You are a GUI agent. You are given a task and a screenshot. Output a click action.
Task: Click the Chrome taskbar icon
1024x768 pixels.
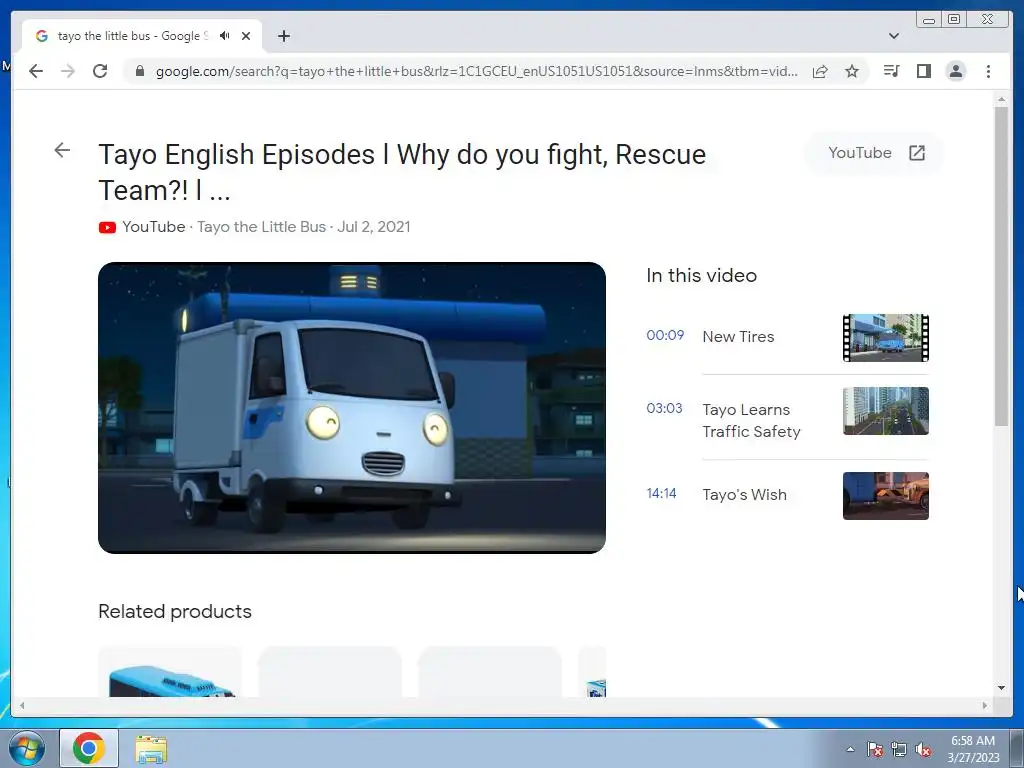[89, 748]
